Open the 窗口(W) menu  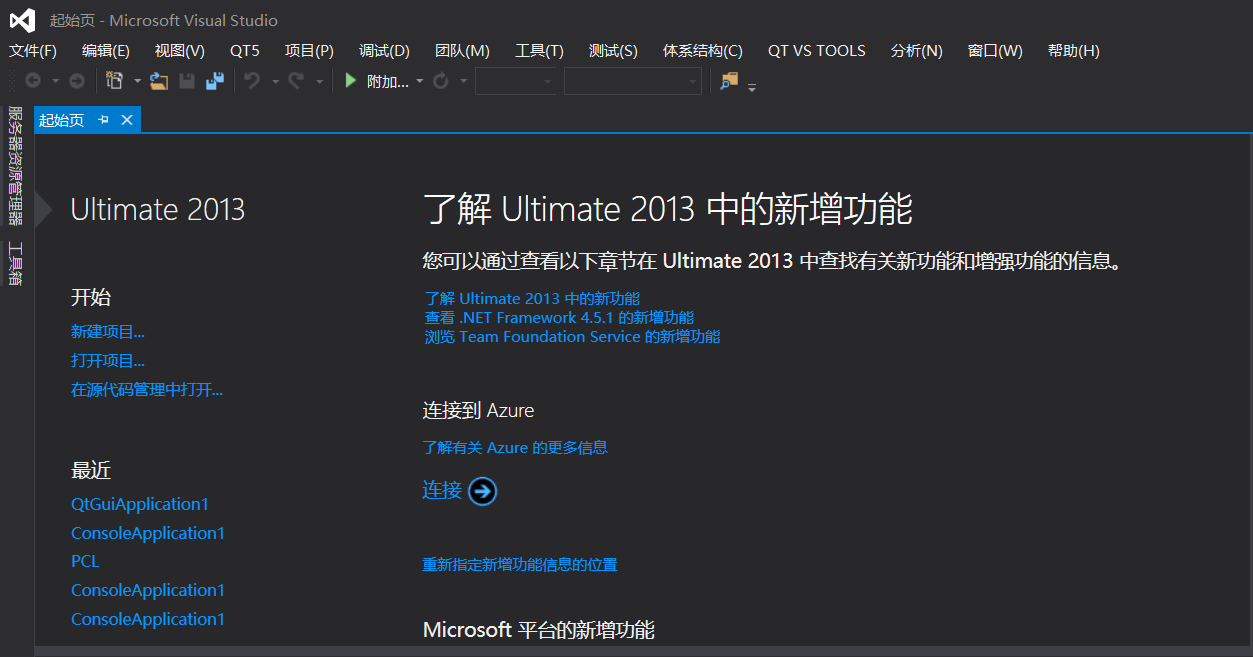pos(995,51)
